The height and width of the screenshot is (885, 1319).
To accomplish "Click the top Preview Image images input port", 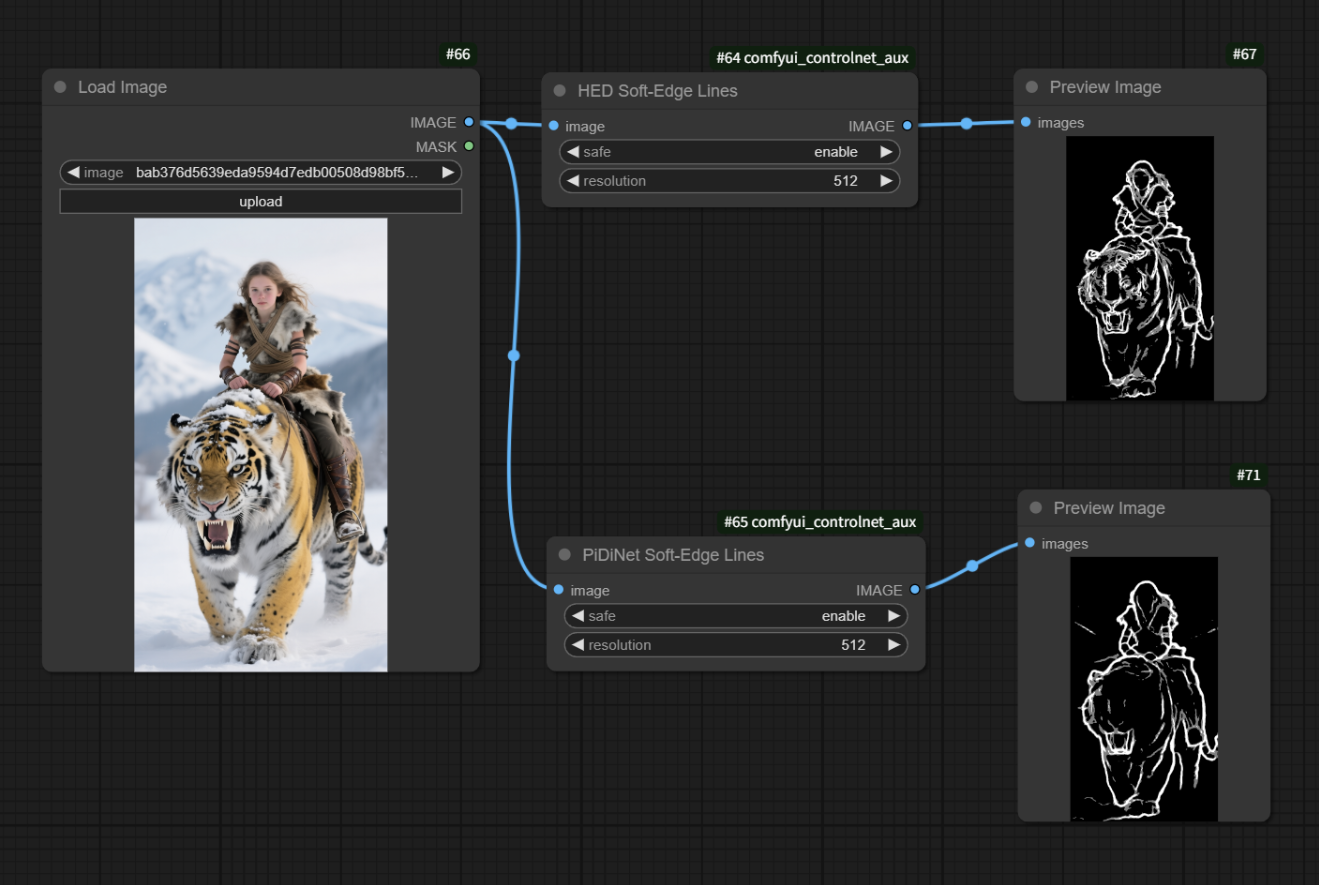I will point(1026,123).
